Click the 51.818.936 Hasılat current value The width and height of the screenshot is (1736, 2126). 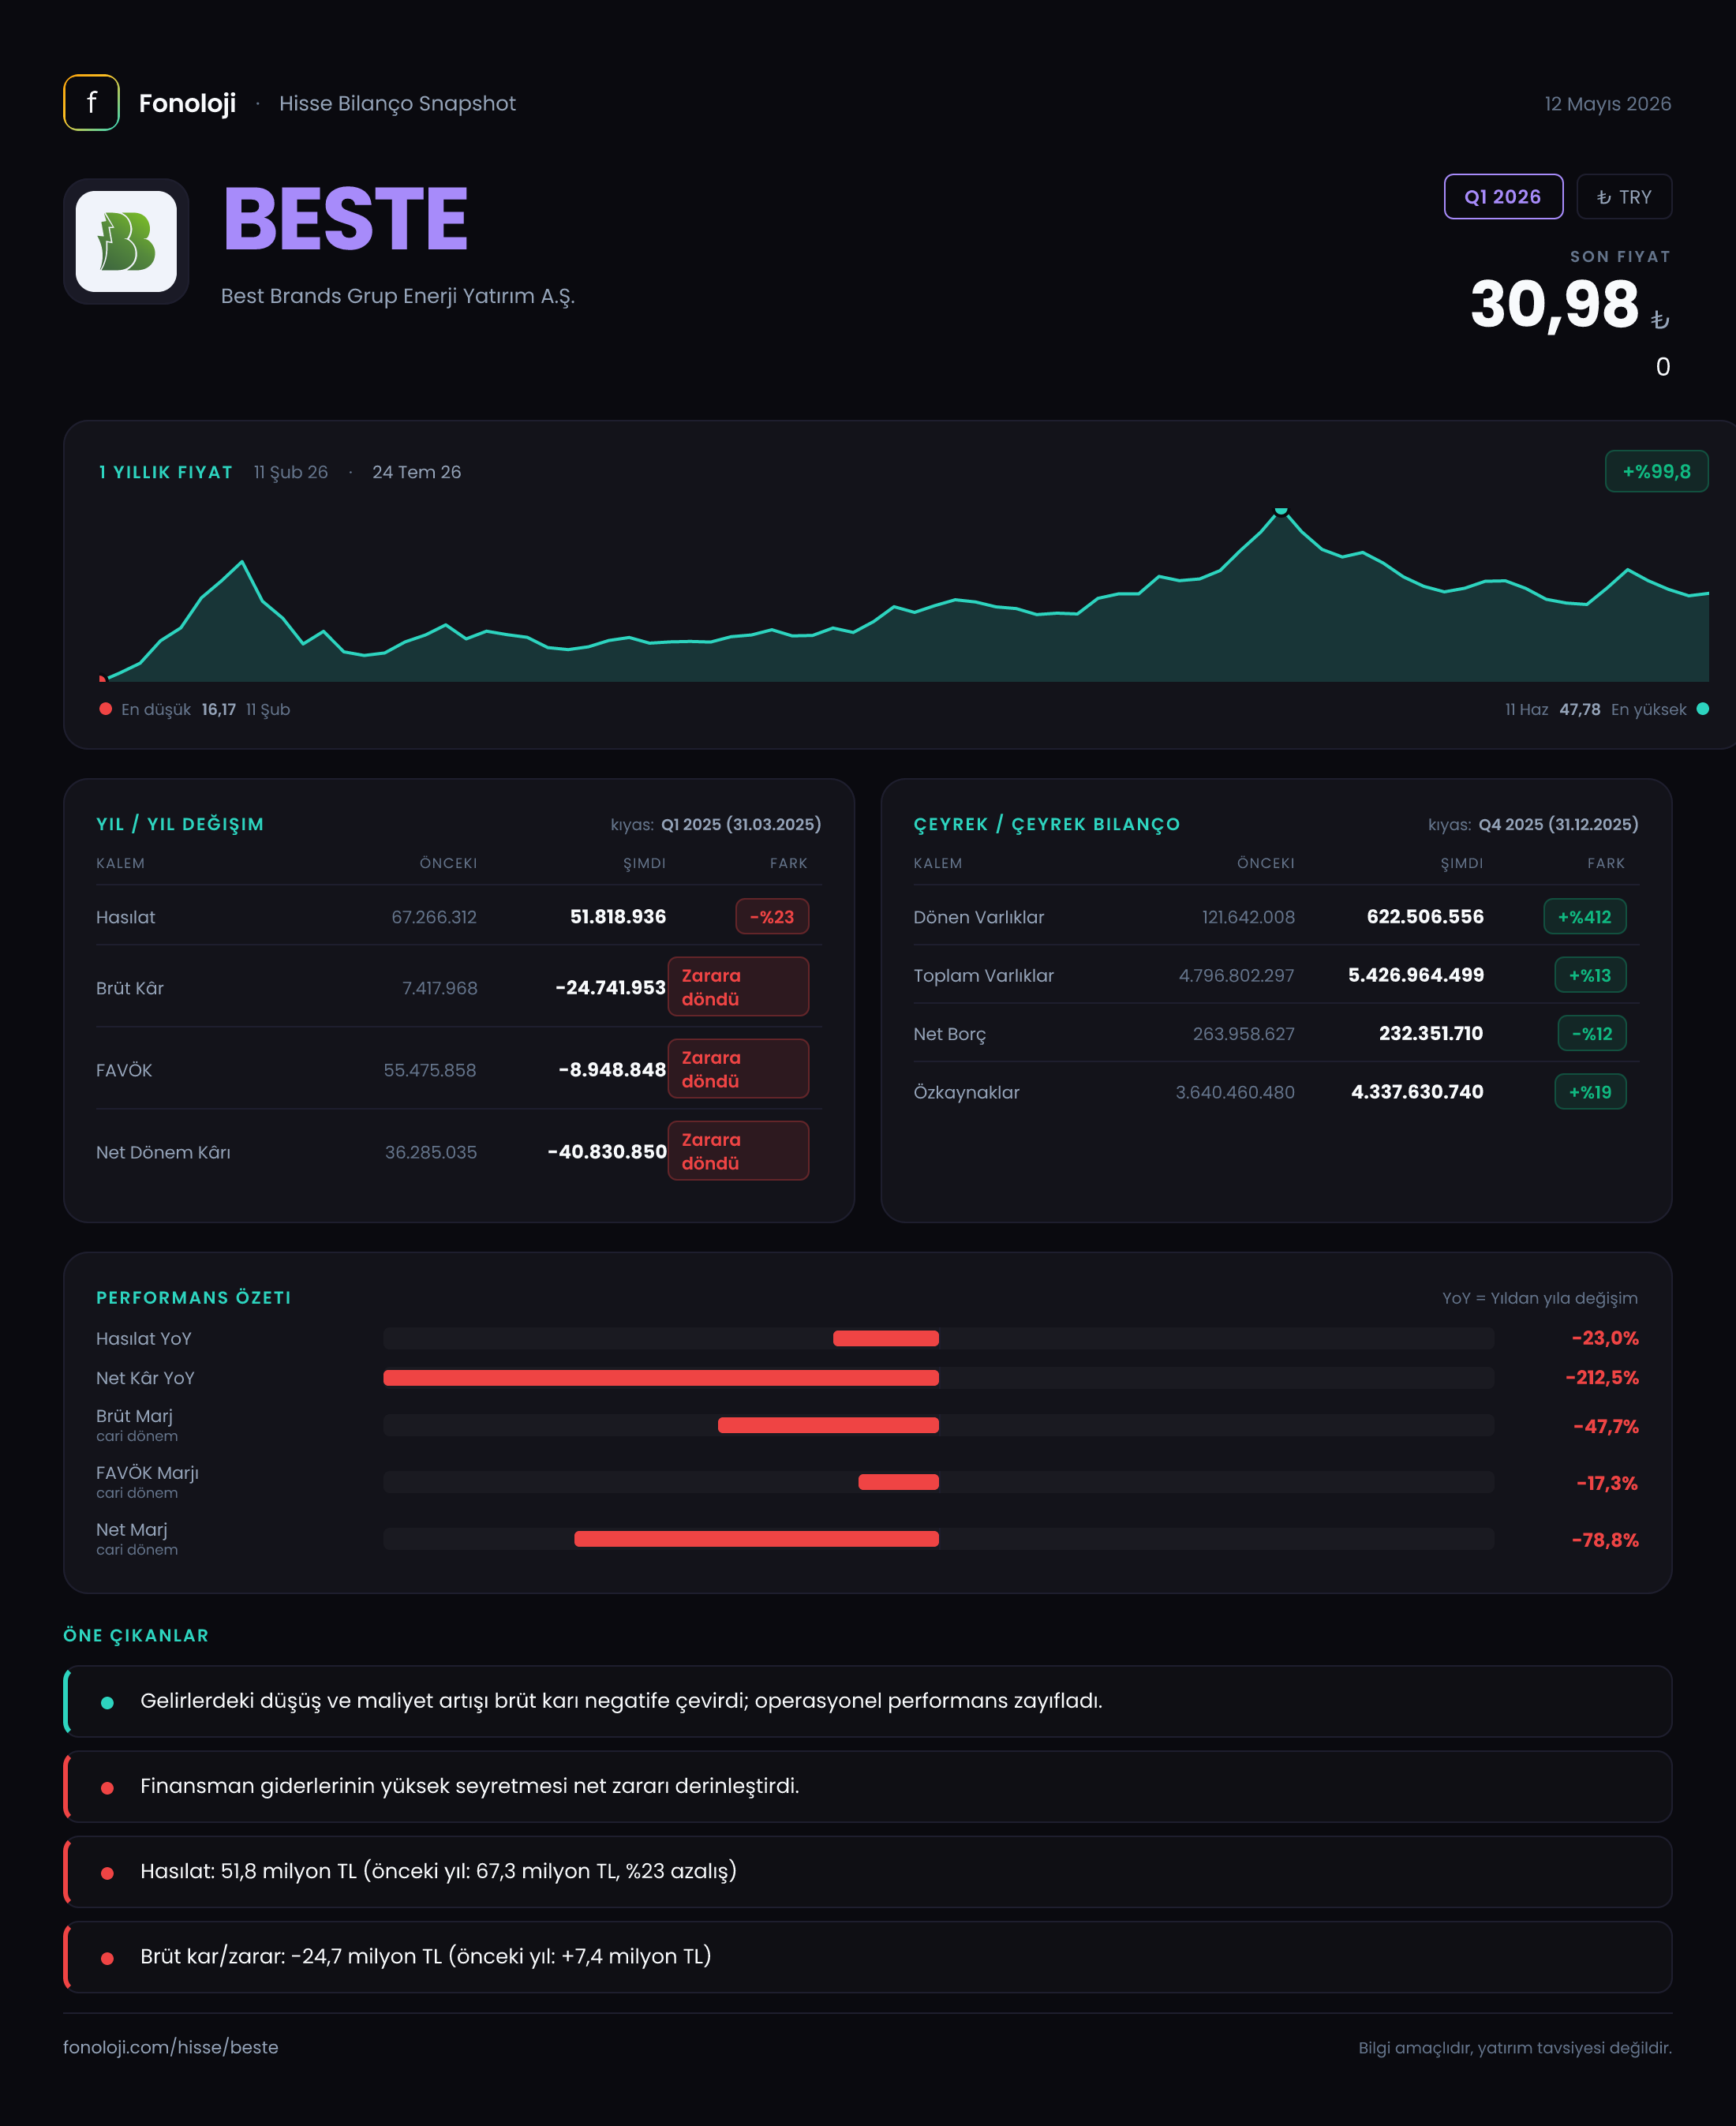tap(618, 917)
